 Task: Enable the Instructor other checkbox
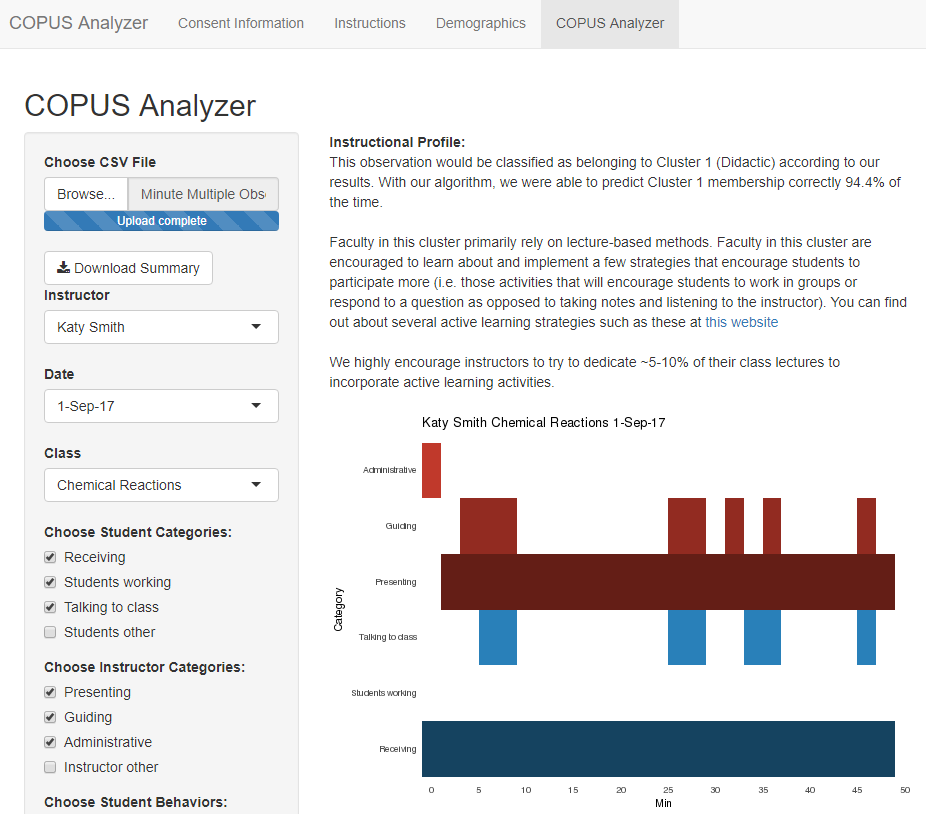coord(51,767)
